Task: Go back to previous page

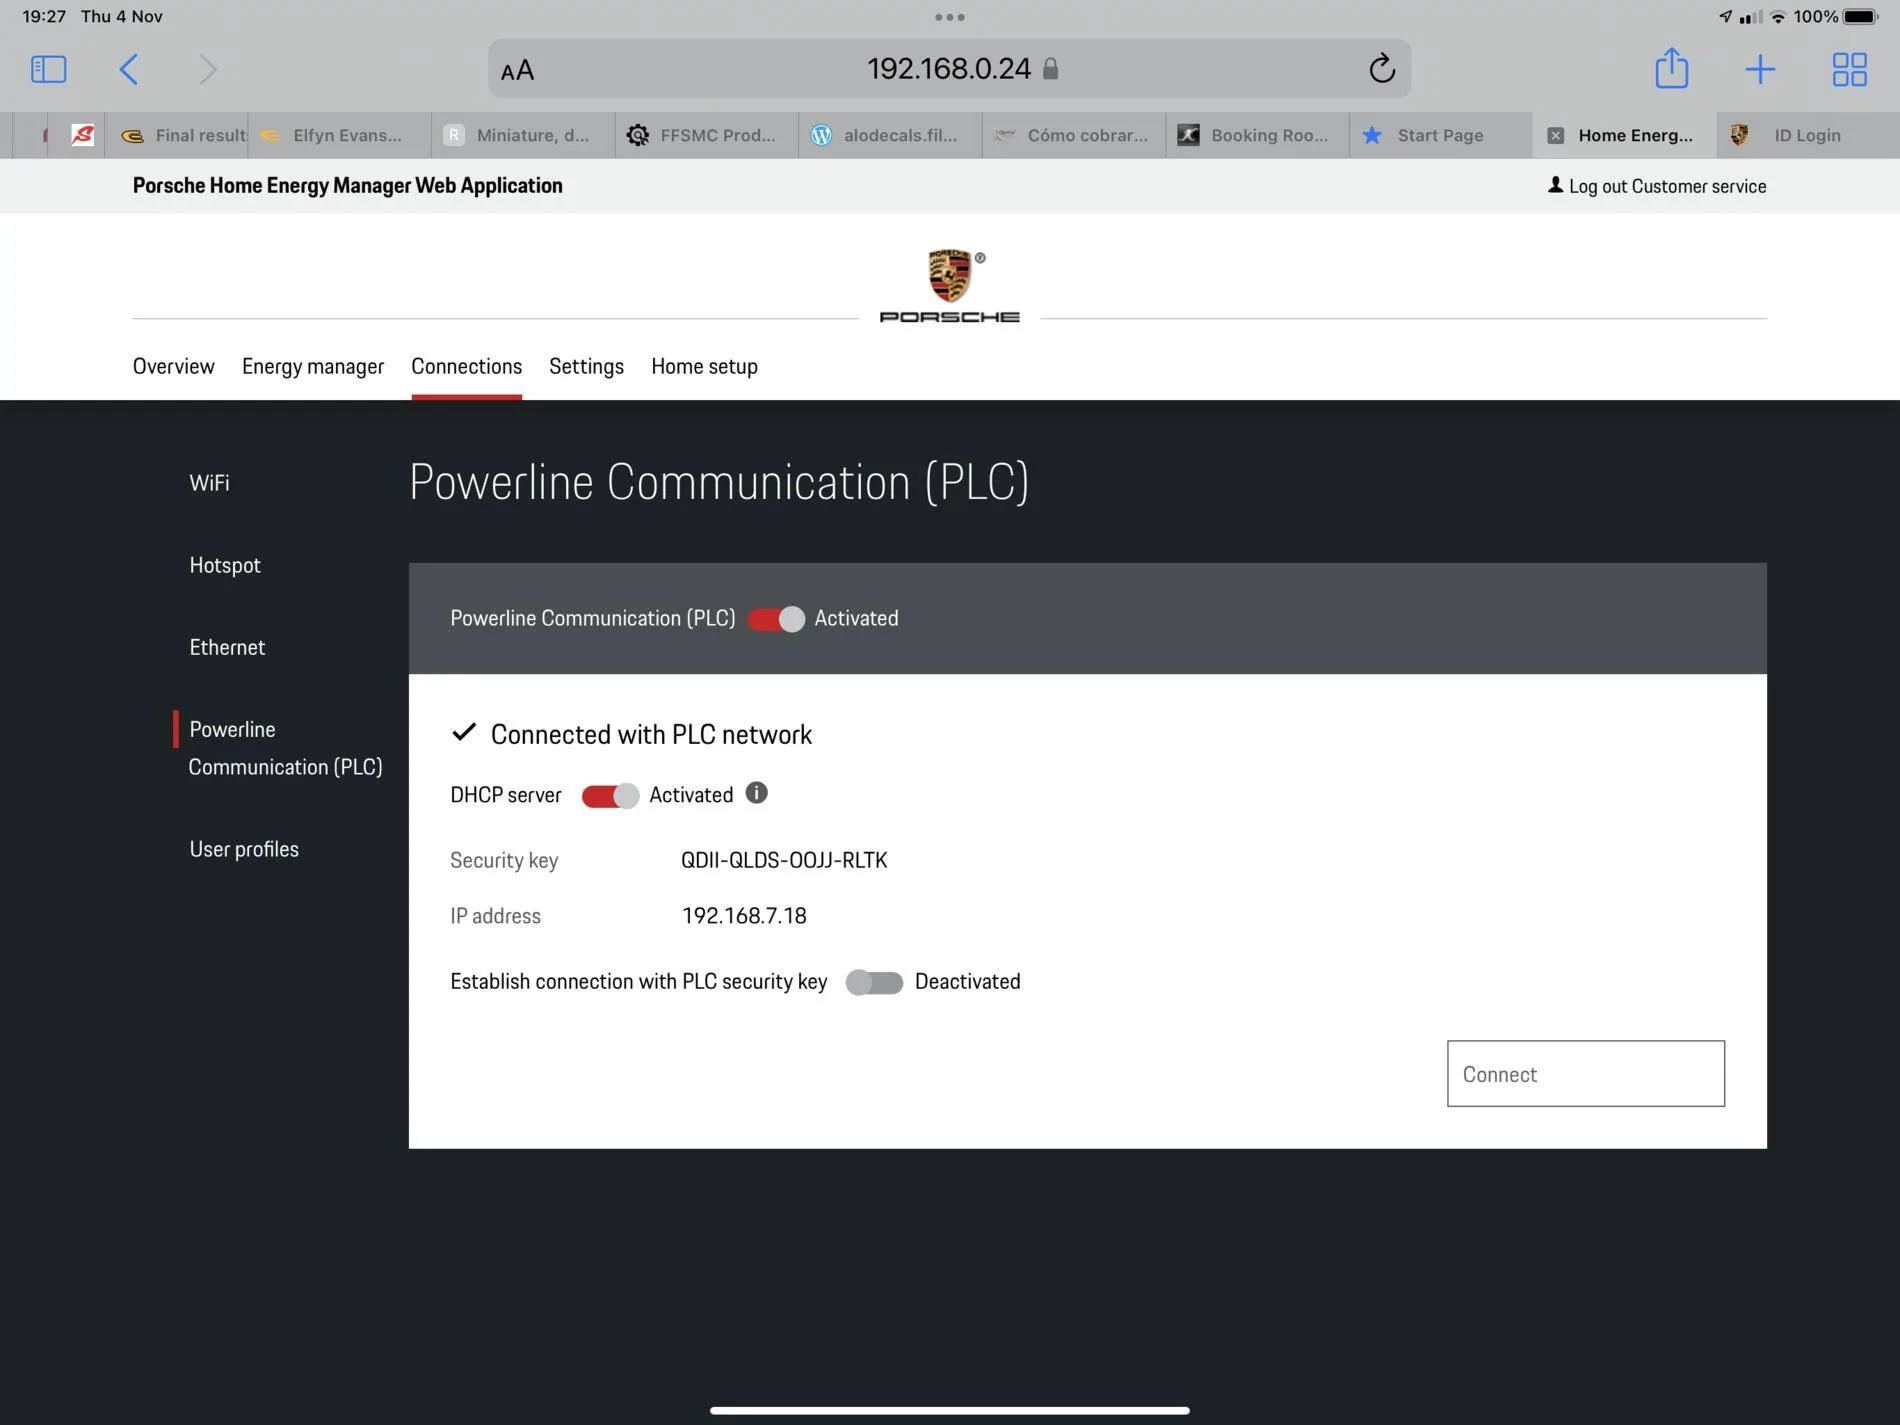Action: pos(129,69)
